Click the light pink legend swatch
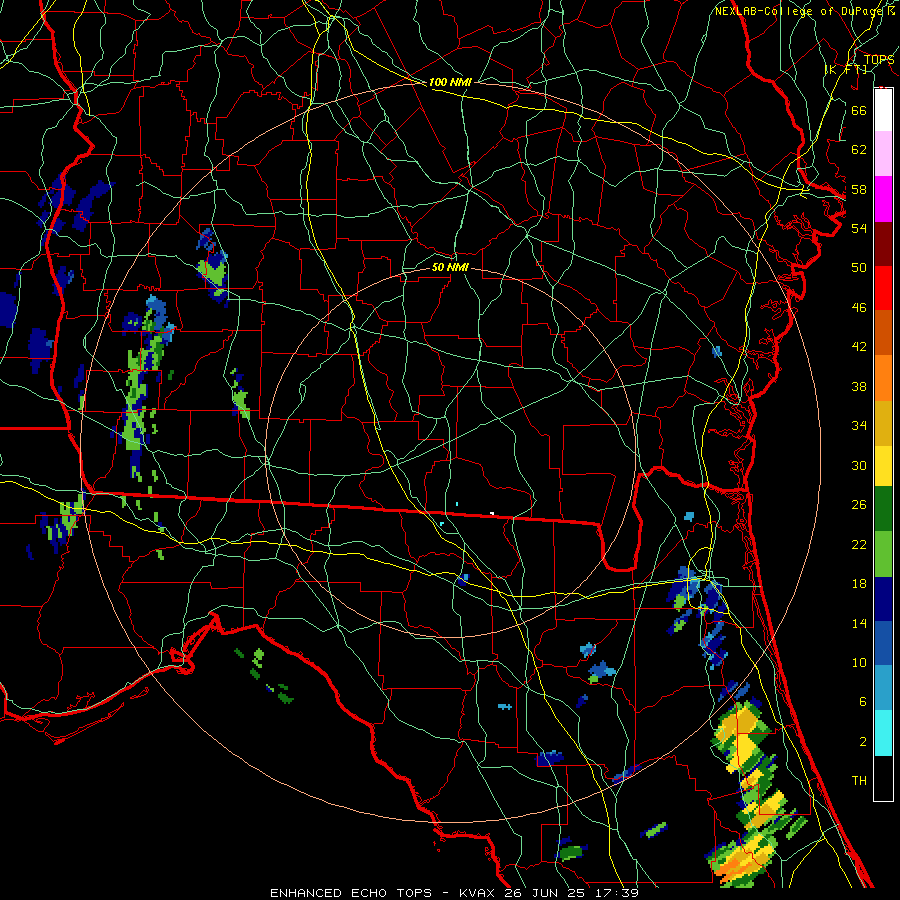 click(x=883, y=153)
